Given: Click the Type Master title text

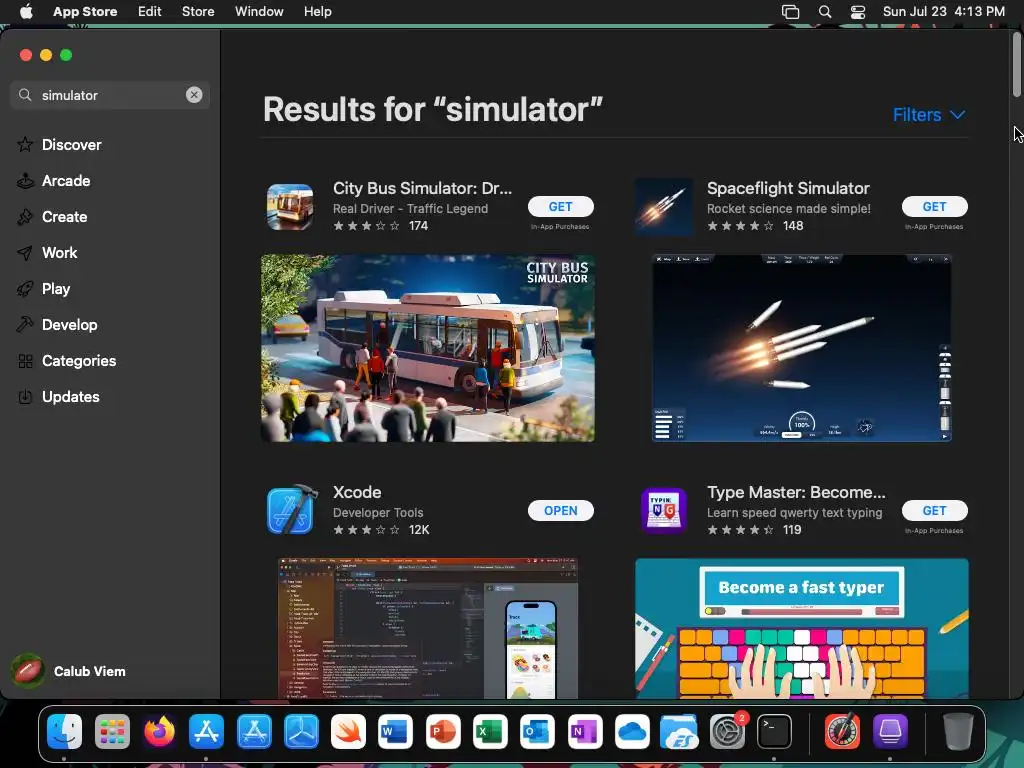Looking at the screenshot, I should (x=796, y=492).
